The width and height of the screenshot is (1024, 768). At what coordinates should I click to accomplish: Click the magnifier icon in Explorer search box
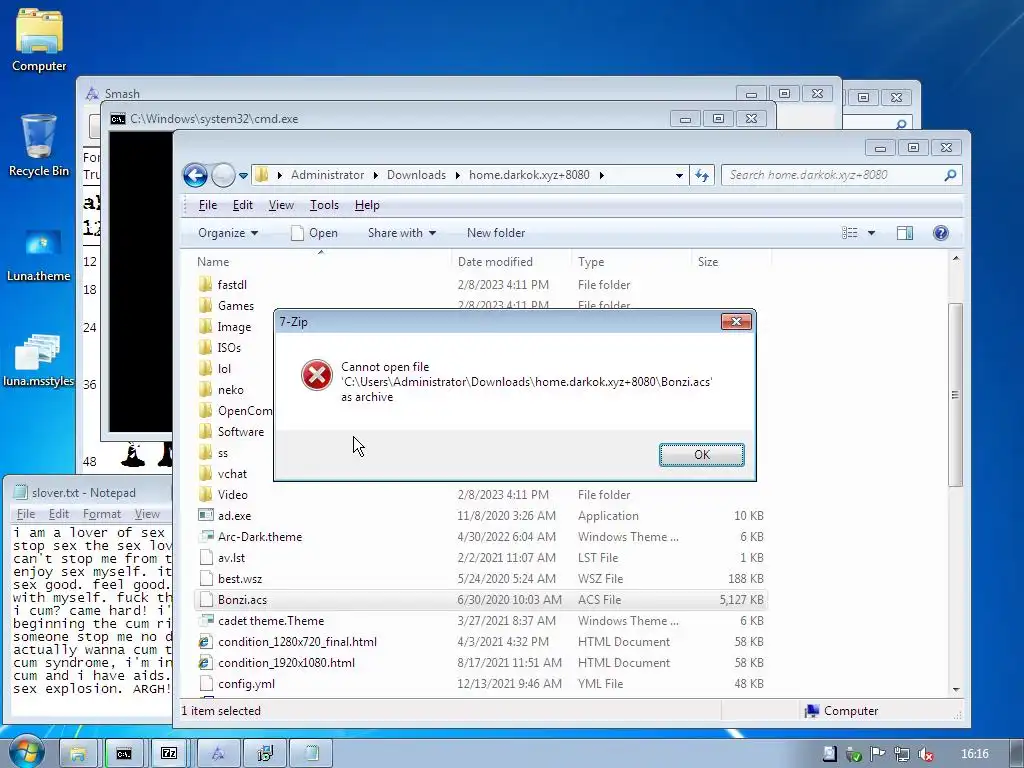pos(950,175)
